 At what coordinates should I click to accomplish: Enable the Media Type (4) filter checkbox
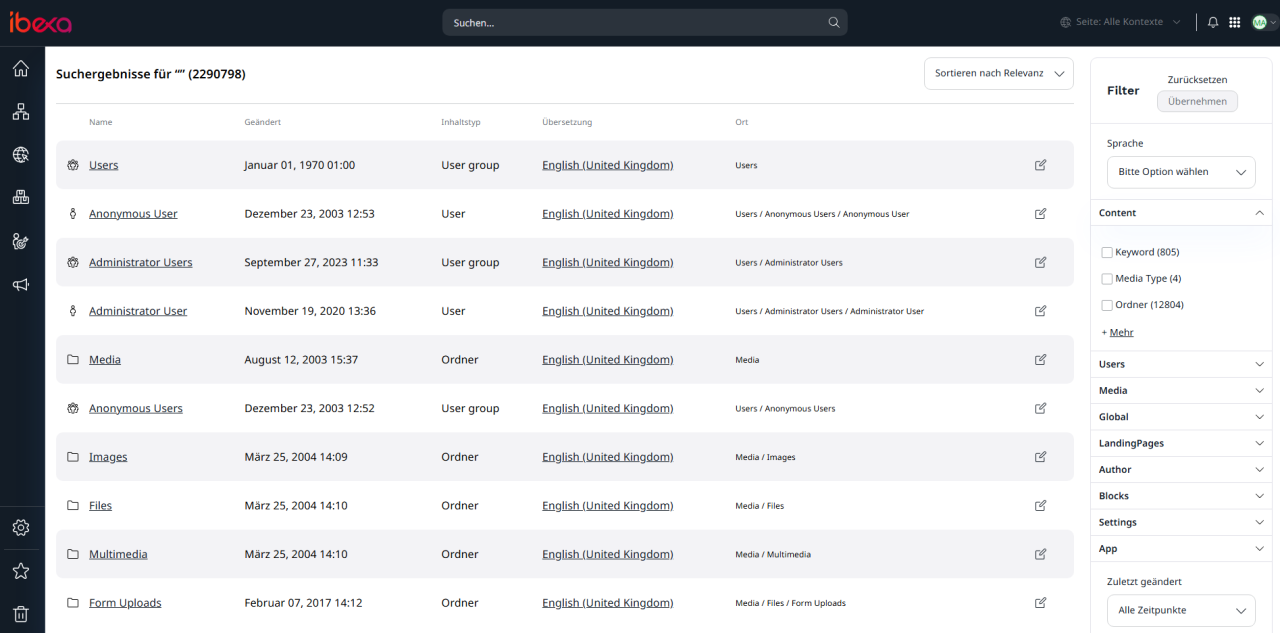[x=1107, y=279]
